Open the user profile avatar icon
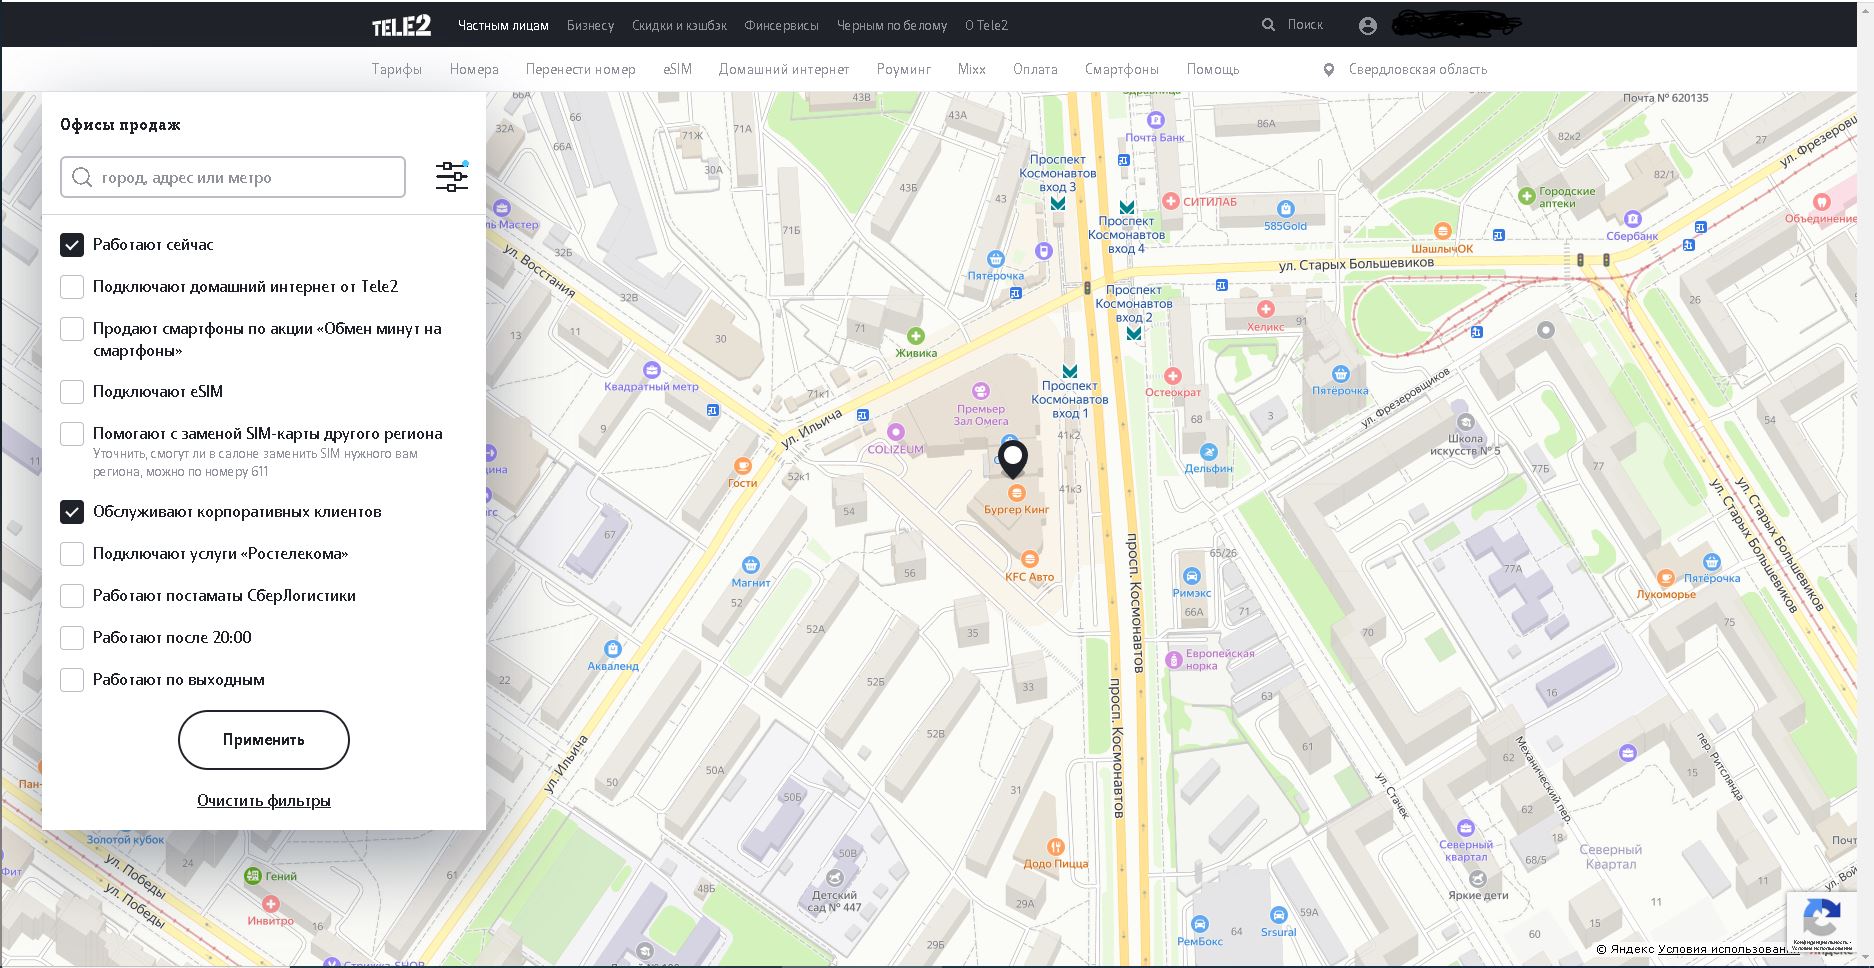1874x968 pixels. point(1368,26)
